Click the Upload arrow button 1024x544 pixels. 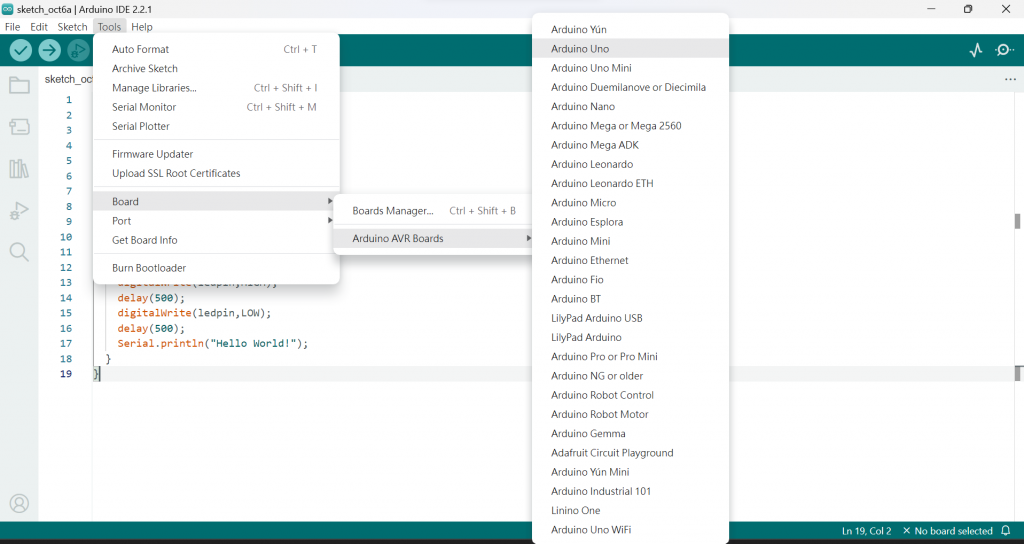pos(50,50)
